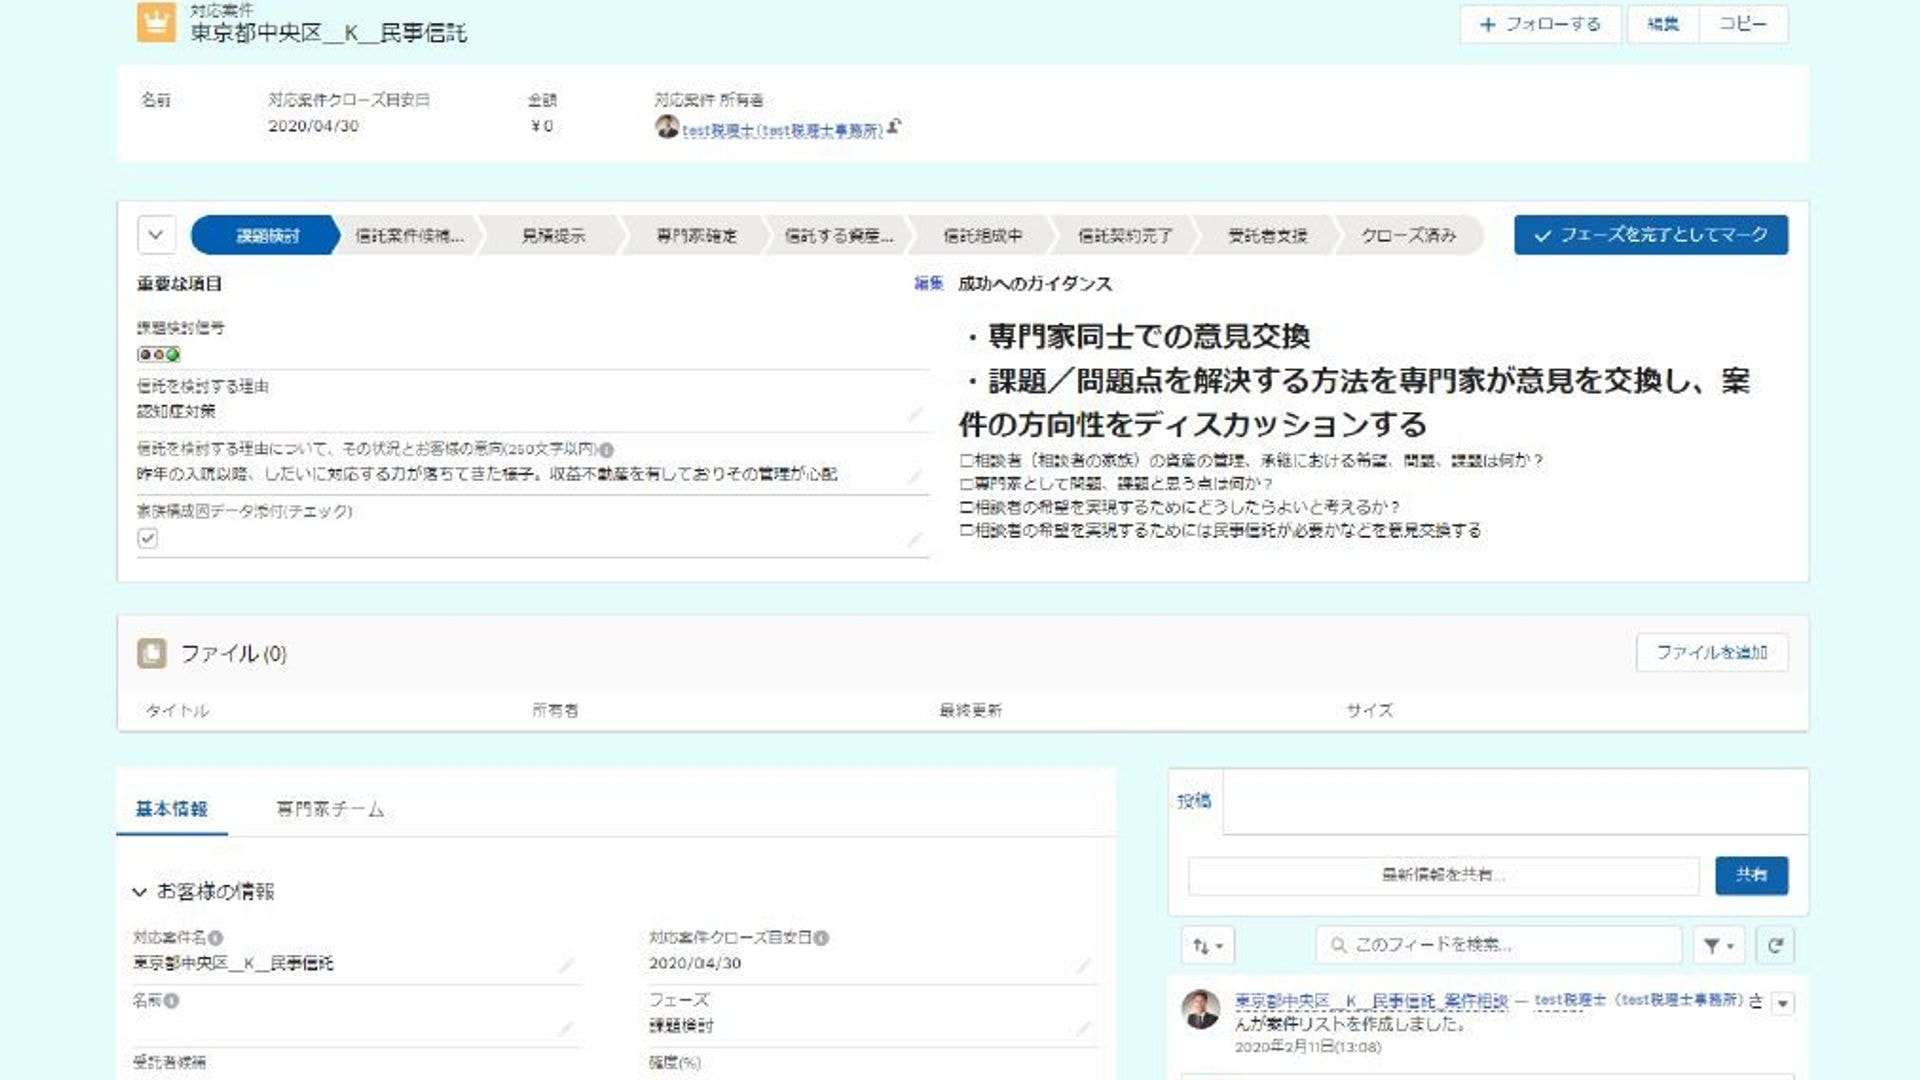Viewport: 1920px width, 1080px height.
Task: Click info icon beside lower 対応案件クローズ目安日
Action: tap(821, 938)
